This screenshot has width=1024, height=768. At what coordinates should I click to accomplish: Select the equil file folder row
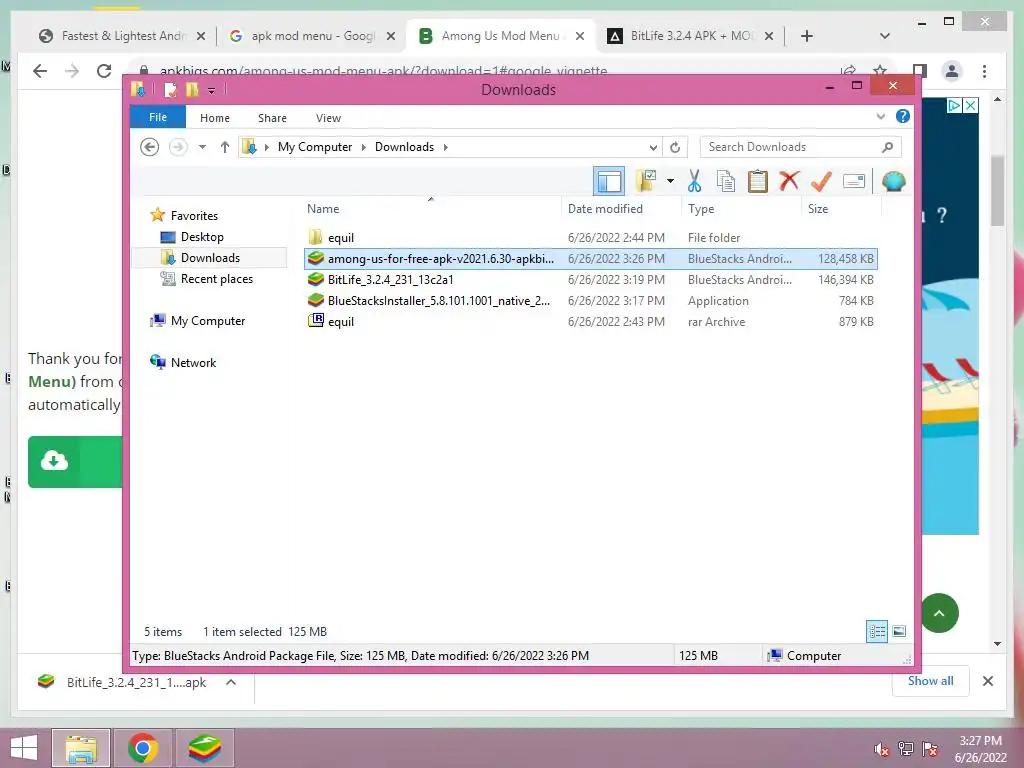(x=590, y=238)
